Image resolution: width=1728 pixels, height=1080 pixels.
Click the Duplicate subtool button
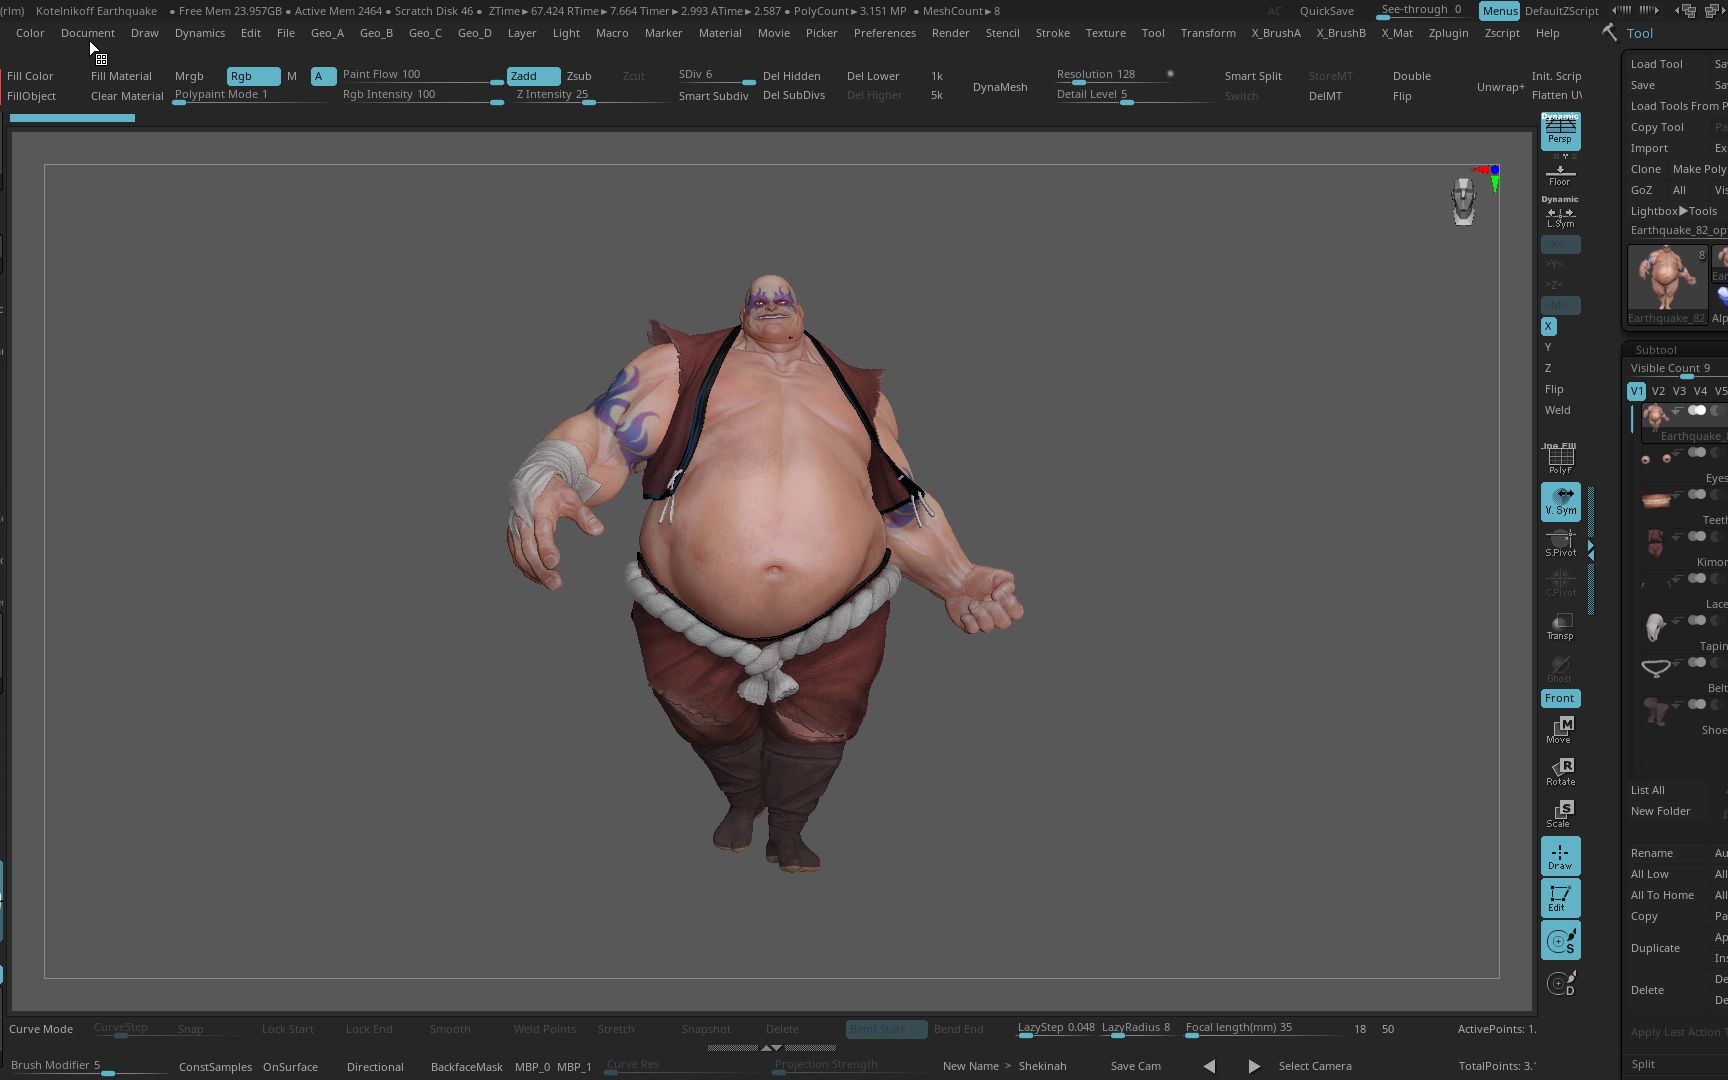click(1655, 948)
